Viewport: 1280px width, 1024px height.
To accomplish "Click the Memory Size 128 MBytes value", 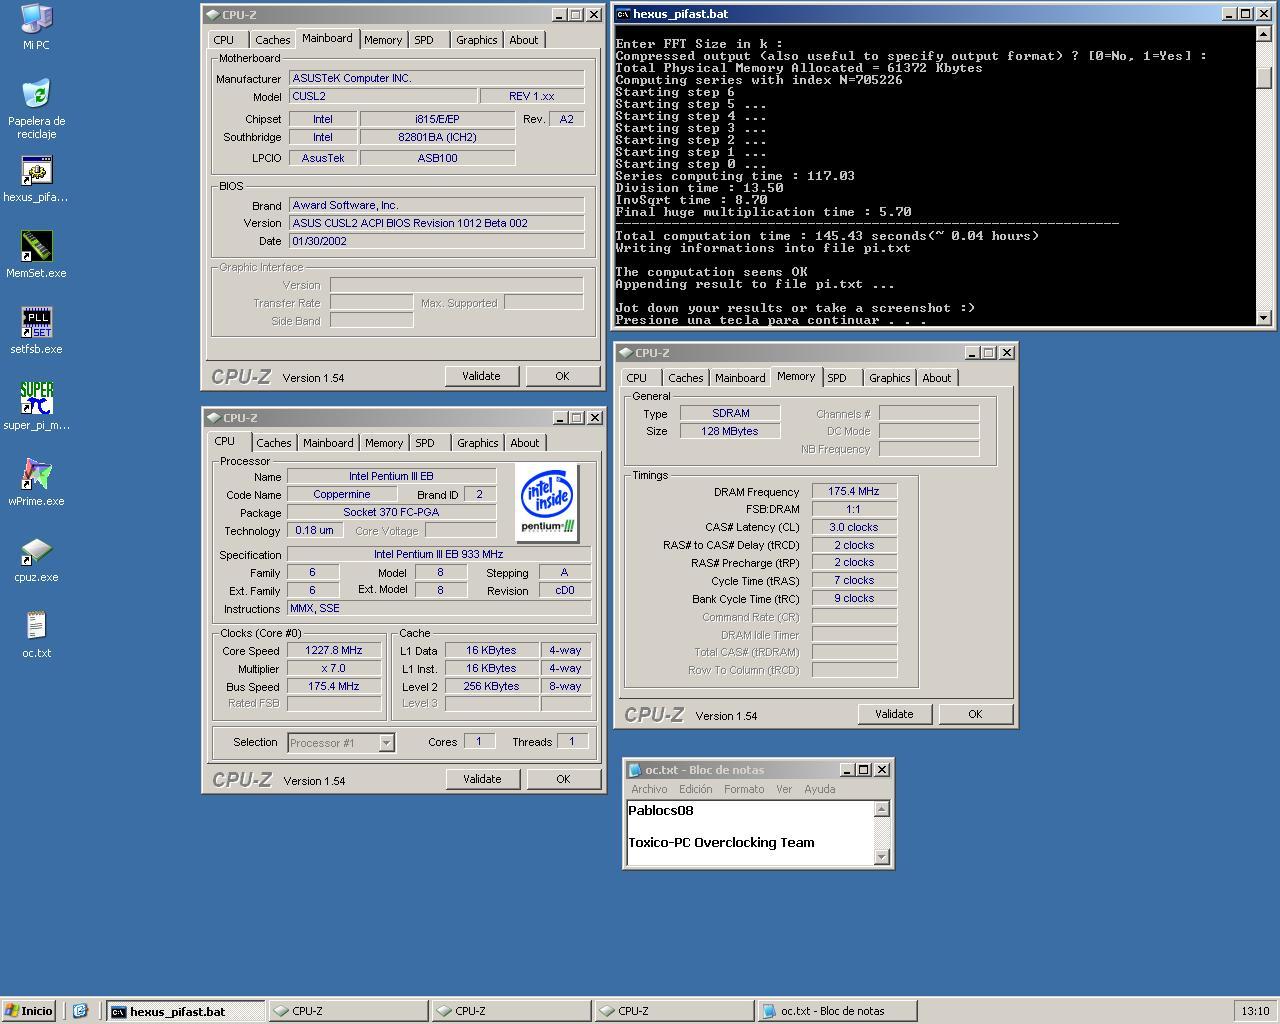I will 730,431.
